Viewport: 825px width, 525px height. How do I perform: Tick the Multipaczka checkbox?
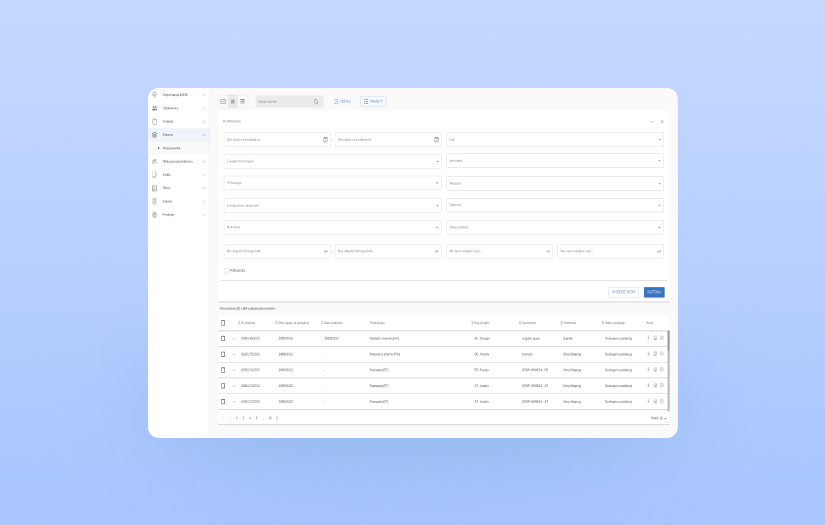click(x=226, y=271)
